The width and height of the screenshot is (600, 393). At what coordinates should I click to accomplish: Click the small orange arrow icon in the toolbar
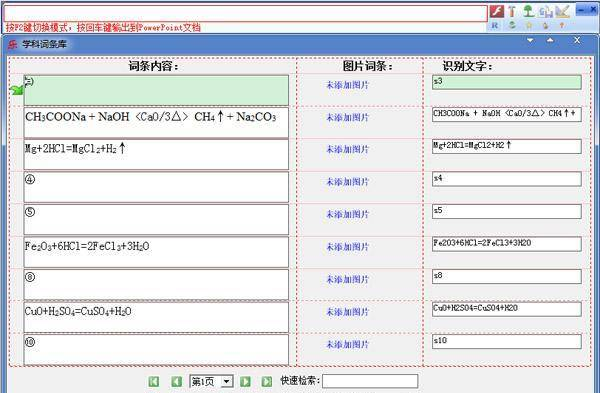click(562, 26)
